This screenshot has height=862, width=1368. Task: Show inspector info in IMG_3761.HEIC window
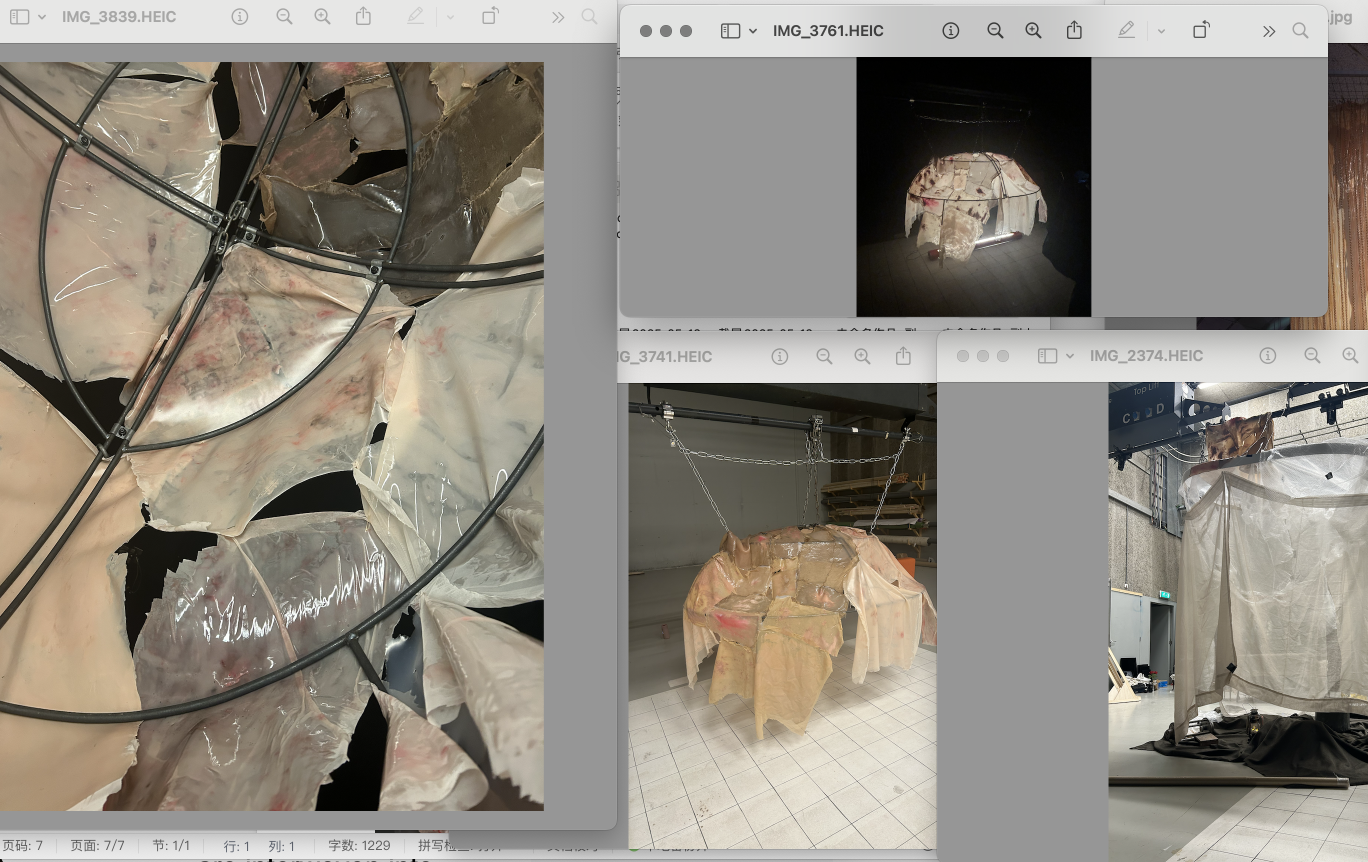pyautogui.click(x=951, y=31)
